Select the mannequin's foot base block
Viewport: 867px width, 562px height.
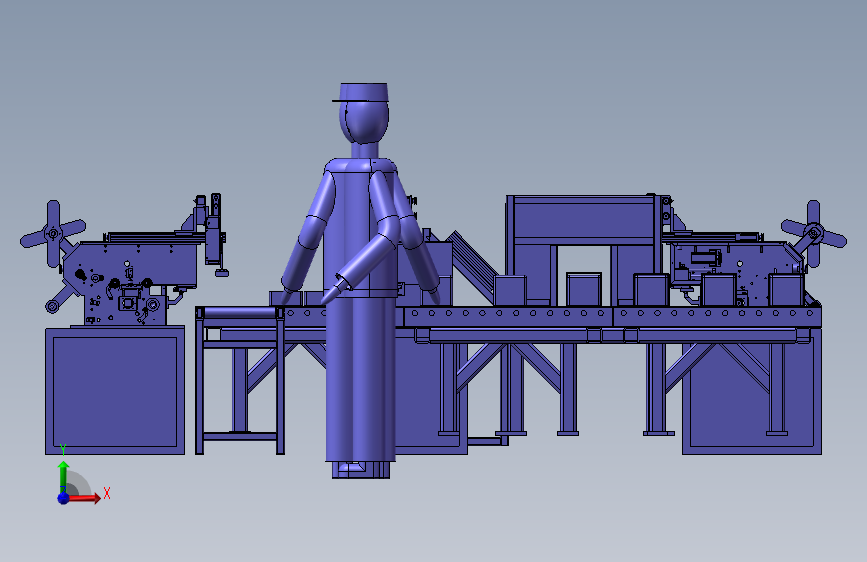click(x=361, y=470)
